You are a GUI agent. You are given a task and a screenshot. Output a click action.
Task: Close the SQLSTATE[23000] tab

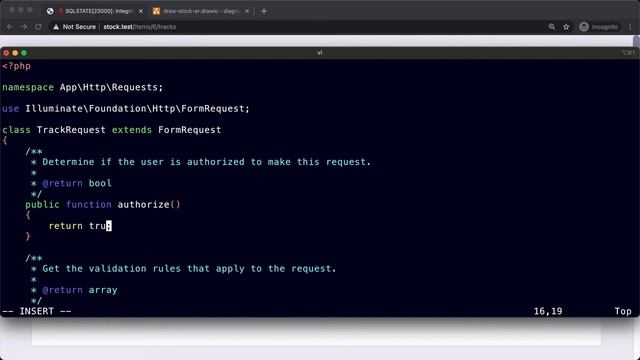point(141,11)
